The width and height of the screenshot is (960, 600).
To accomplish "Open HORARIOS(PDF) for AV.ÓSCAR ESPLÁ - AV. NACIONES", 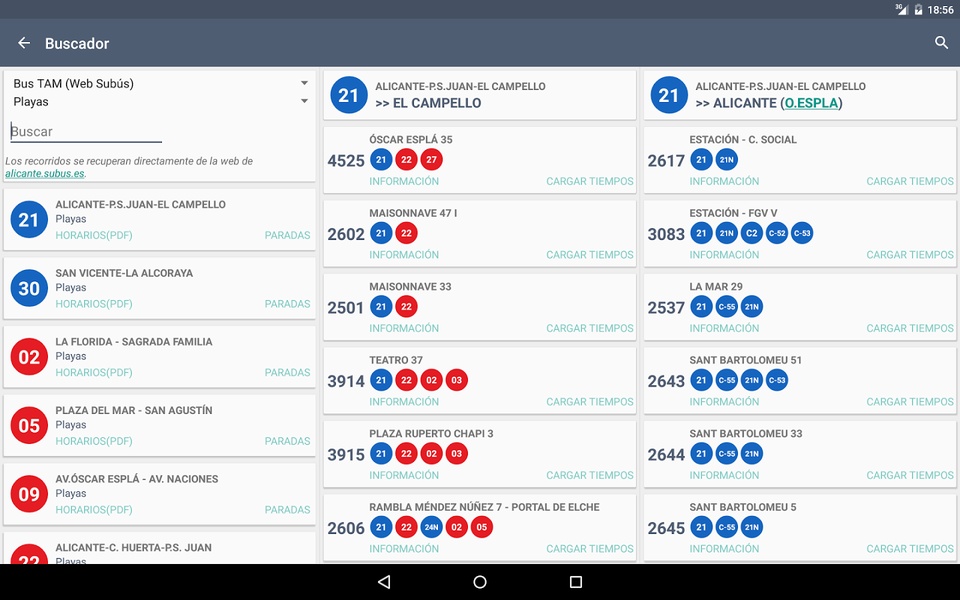I will 94,509.
